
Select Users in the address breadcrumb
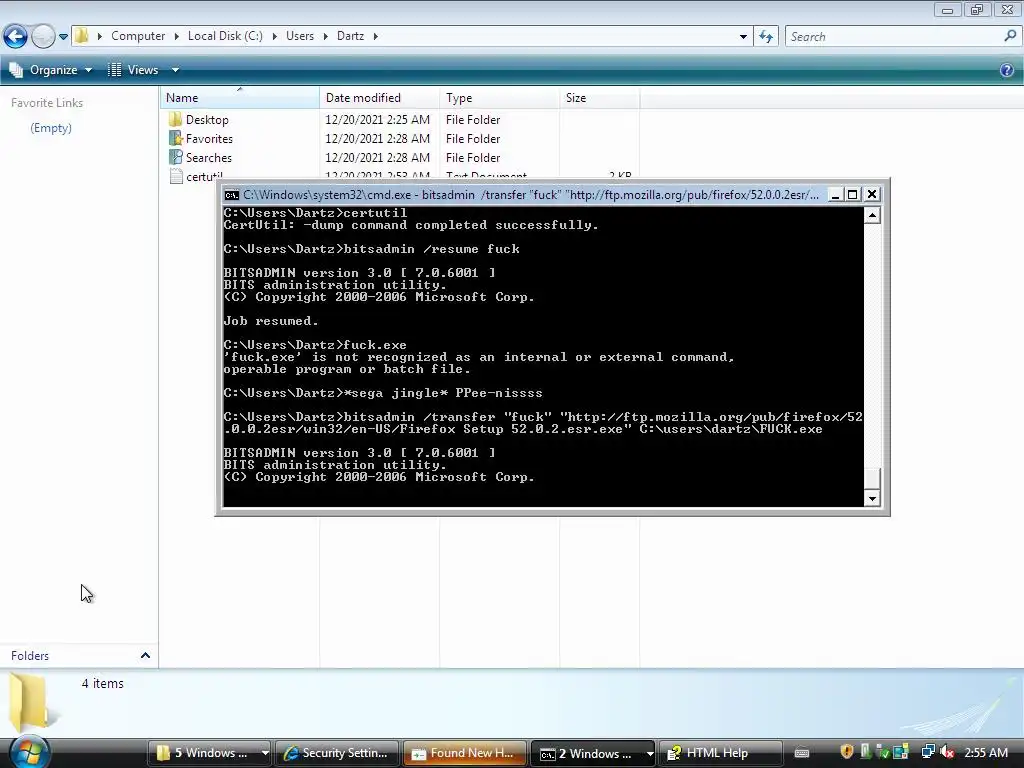[300, 36]
